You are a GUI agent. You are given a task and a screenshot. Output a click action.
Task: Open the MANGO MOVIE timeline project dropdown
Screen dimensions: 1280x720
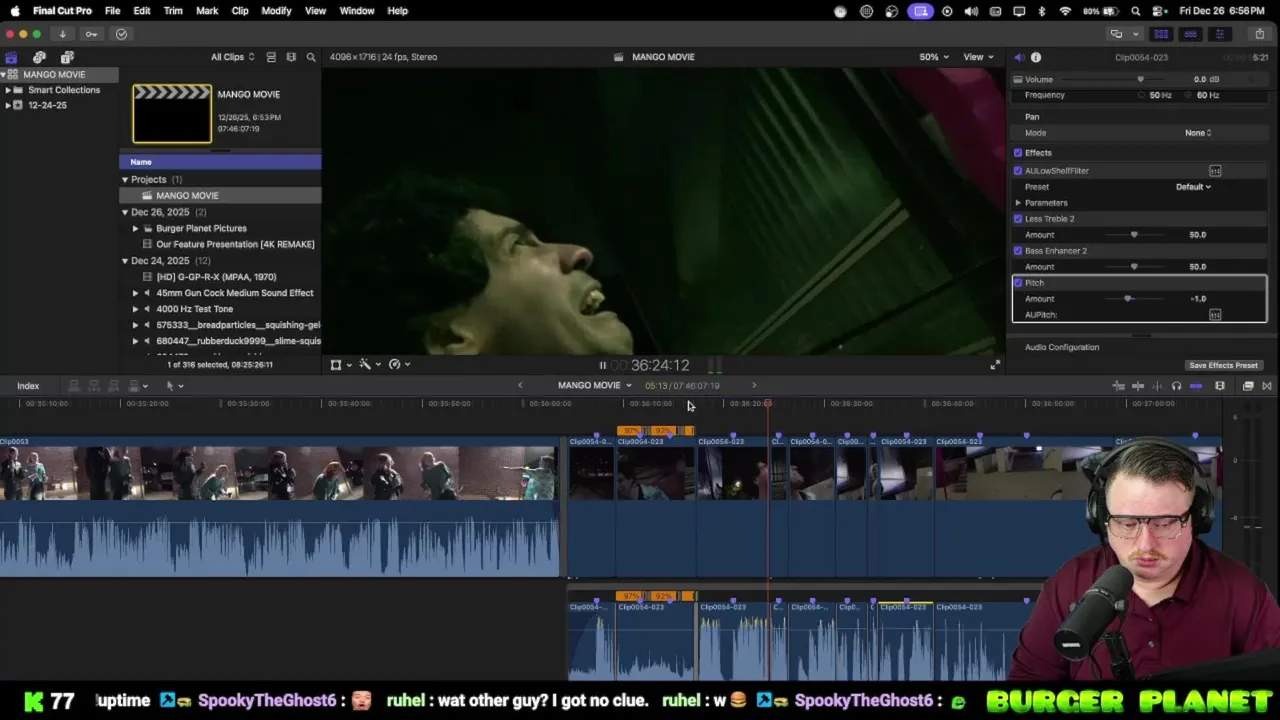click(594, 386)
